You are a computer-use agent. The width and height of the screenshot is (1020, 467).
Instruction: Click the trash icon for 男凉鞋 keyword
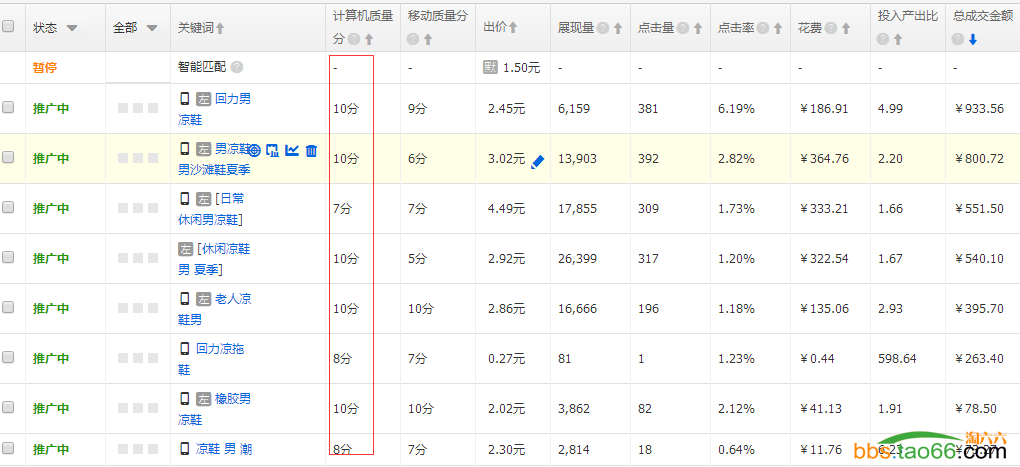(311, 150)
